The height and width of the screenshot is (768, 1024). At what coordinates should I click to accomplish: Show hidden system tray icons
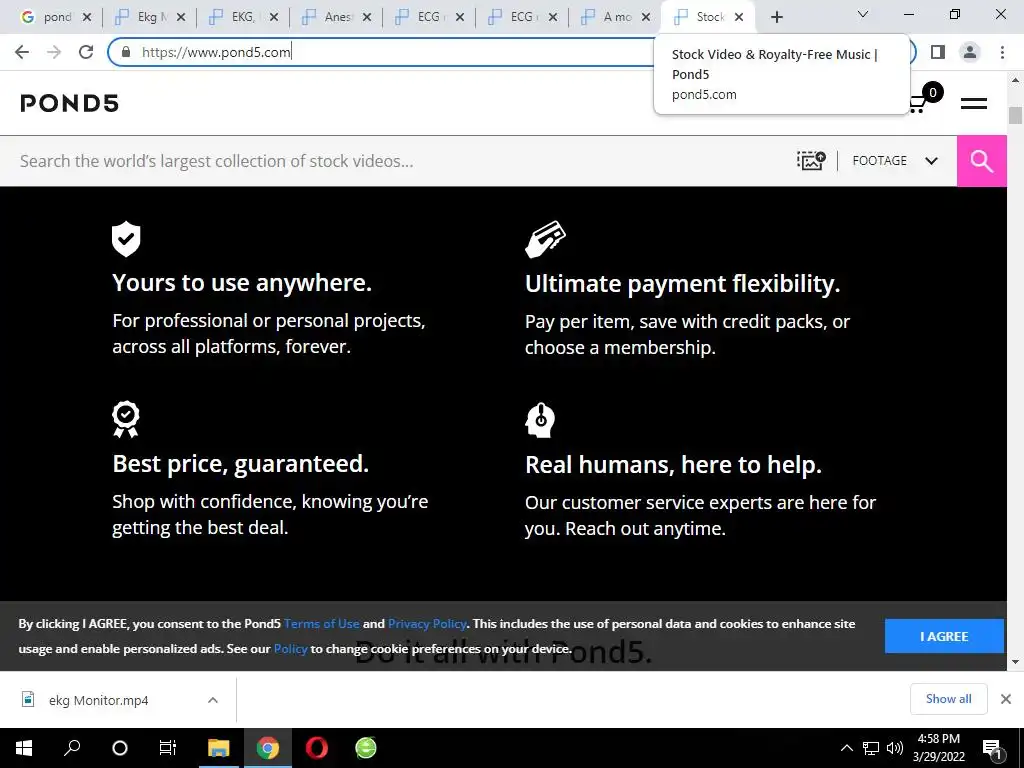[x=846, y=748]
